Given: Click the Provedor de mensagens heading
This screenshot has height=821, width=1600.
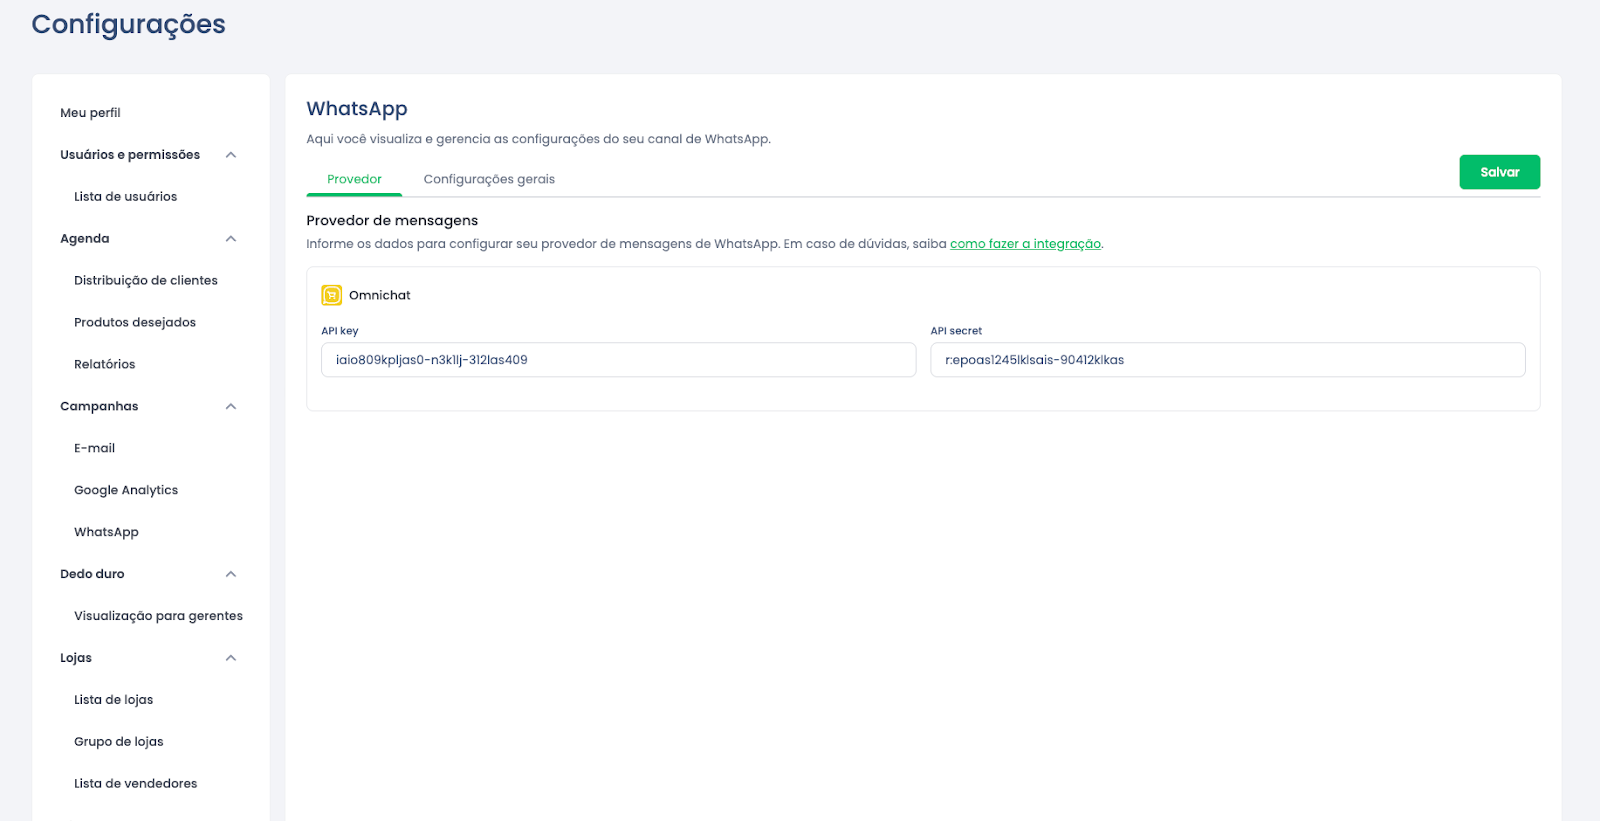Looking at the screenshot, I should [x=392, y=221].
